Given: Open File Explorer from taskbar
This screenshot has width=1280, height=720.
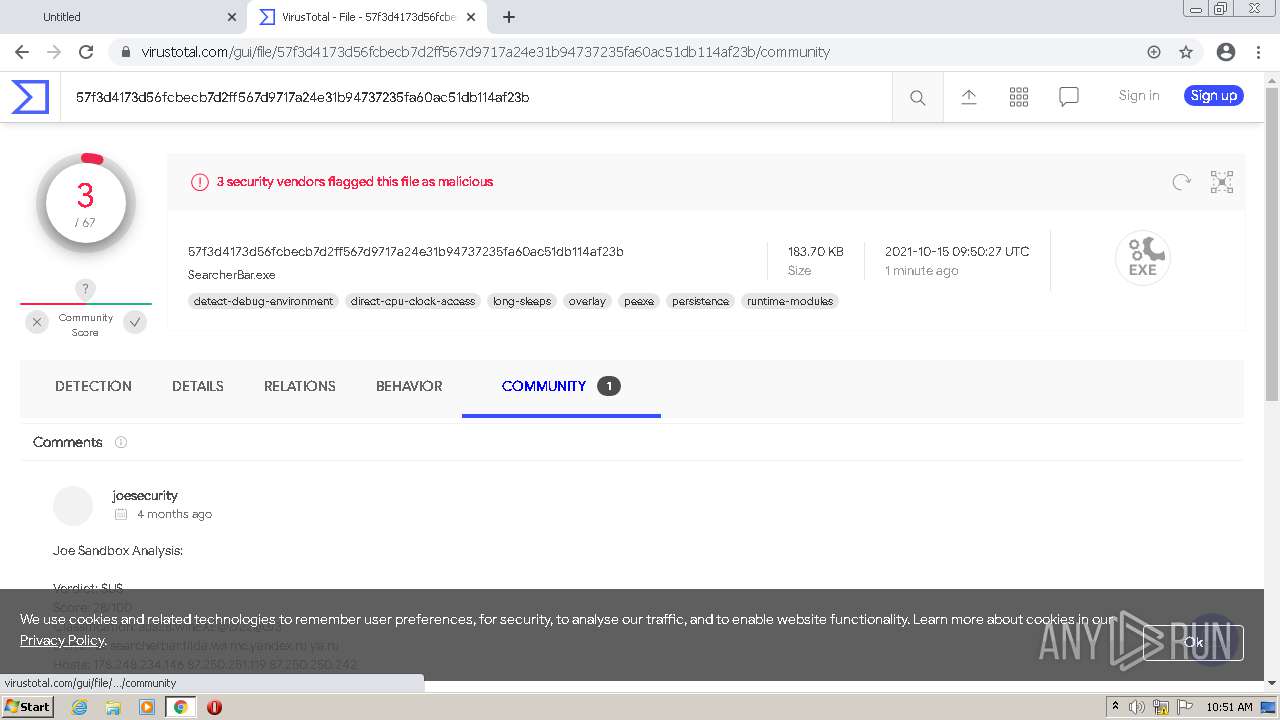Looking at the screenshot, I should [113, 707].
